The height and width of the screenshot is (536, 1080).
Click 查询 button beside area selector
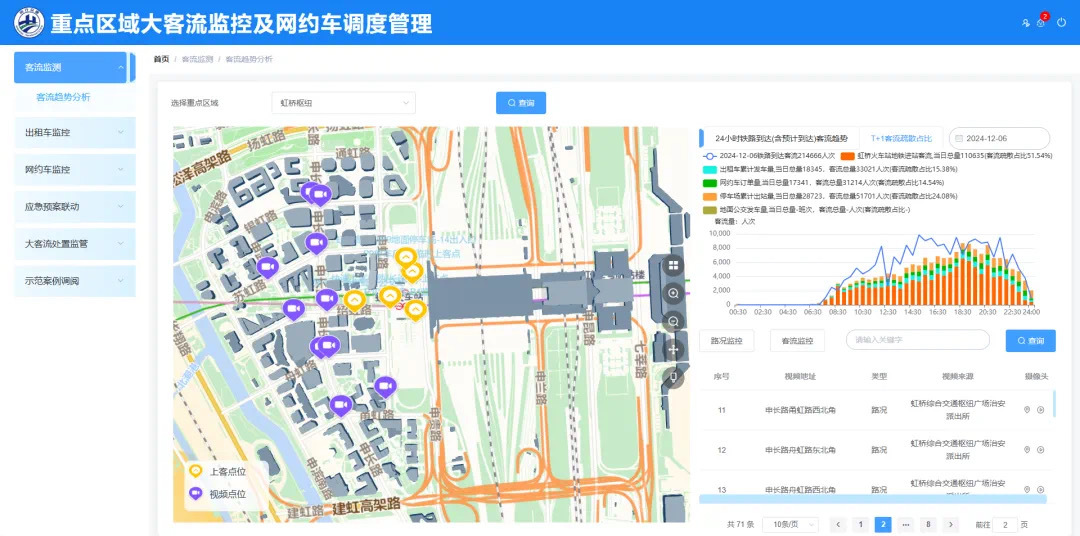521,103
